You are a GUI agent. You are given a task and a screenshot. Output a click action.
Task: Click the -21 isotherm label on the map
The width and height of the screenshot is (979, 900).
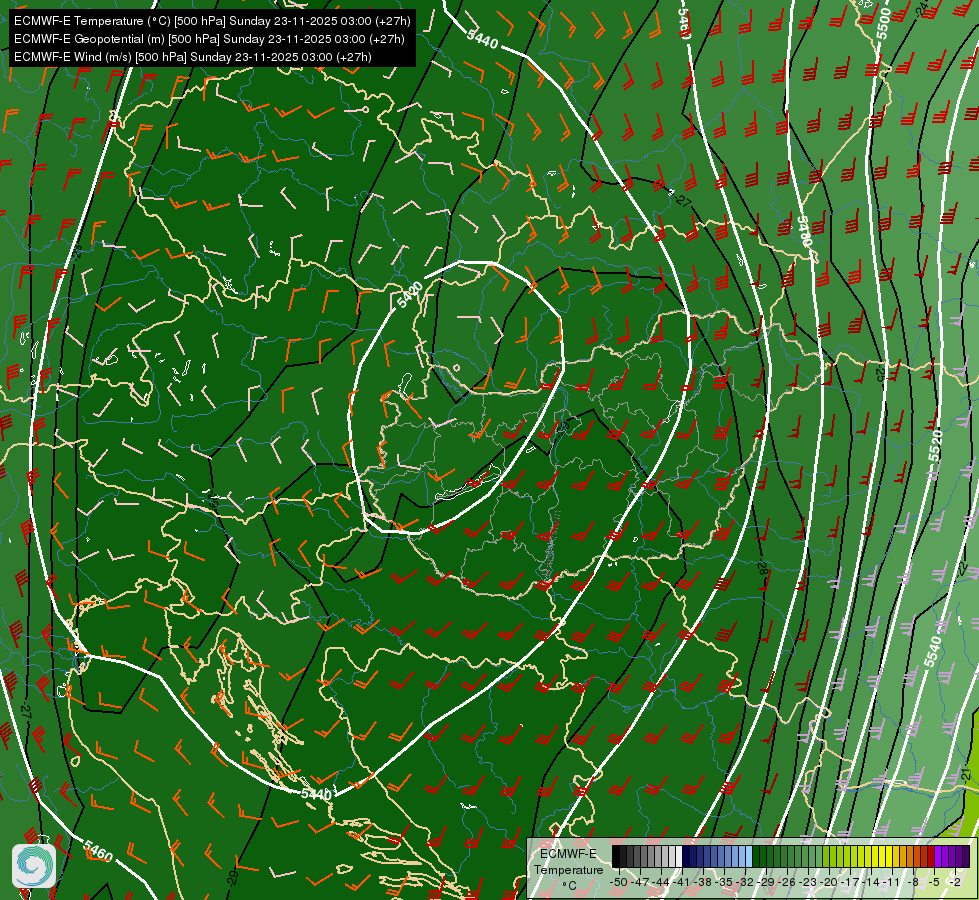(967, 776)
